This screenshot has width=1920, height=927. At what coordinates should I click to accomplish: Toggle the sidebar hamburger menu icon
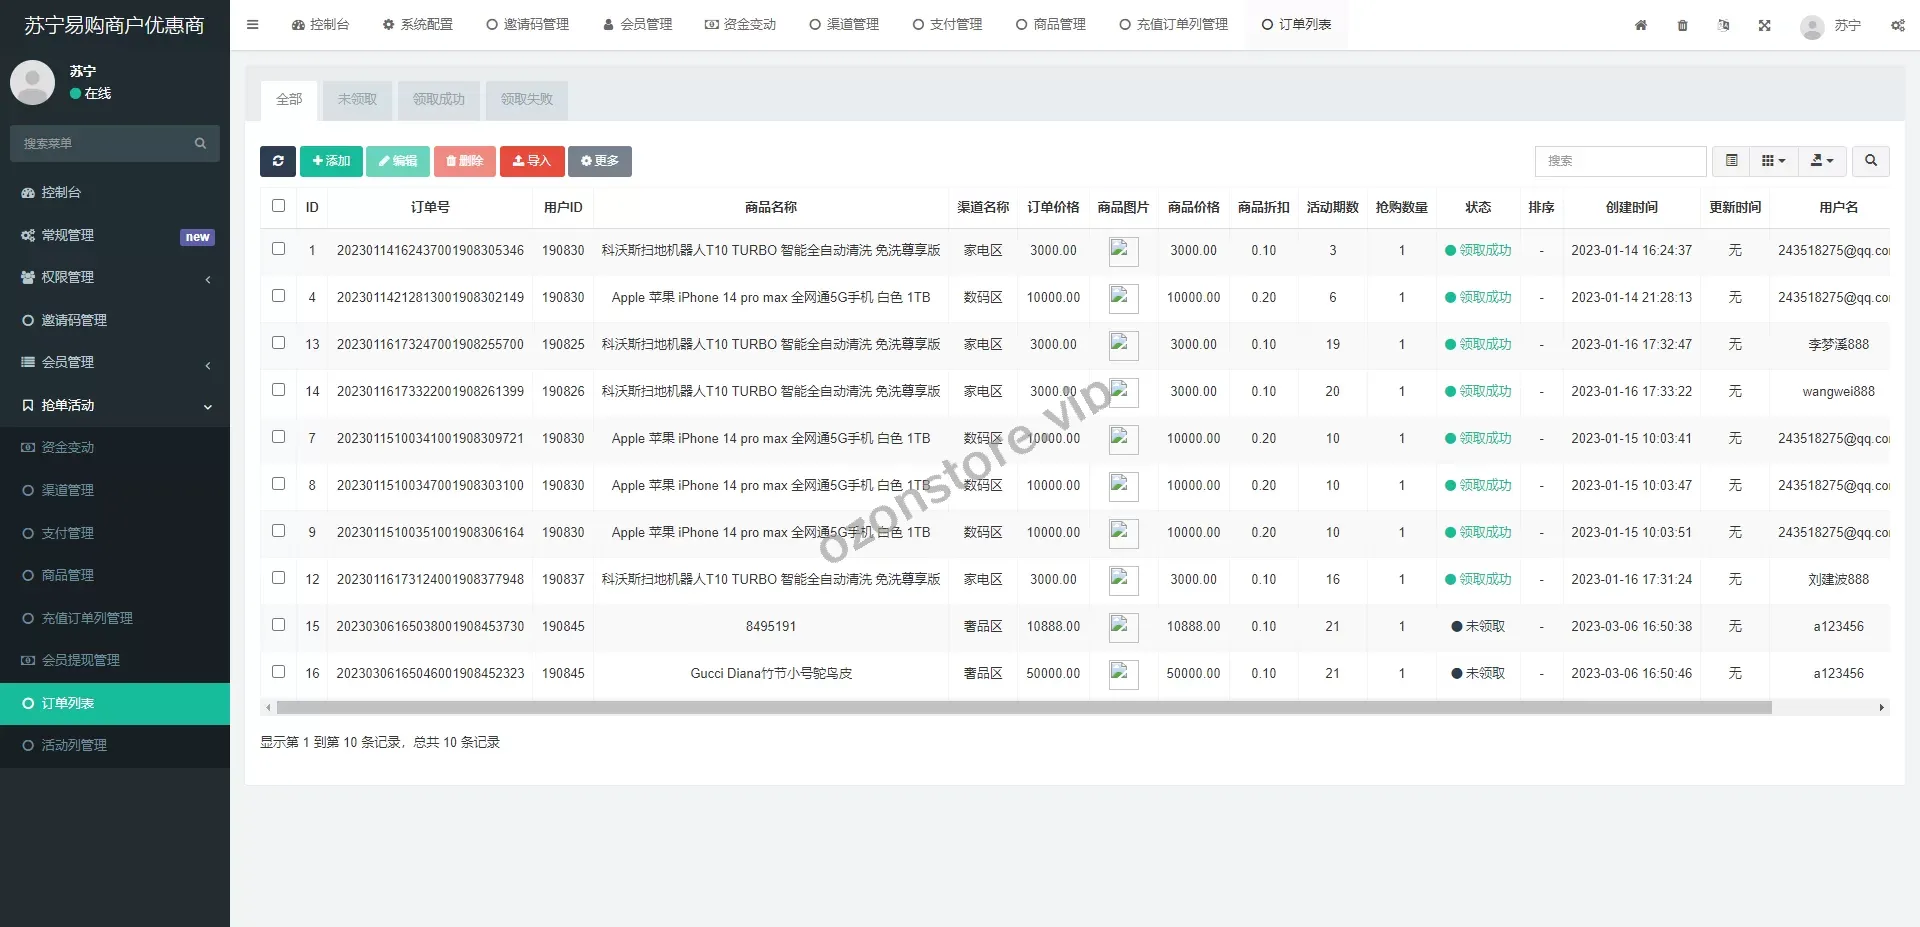click(252, 25)
